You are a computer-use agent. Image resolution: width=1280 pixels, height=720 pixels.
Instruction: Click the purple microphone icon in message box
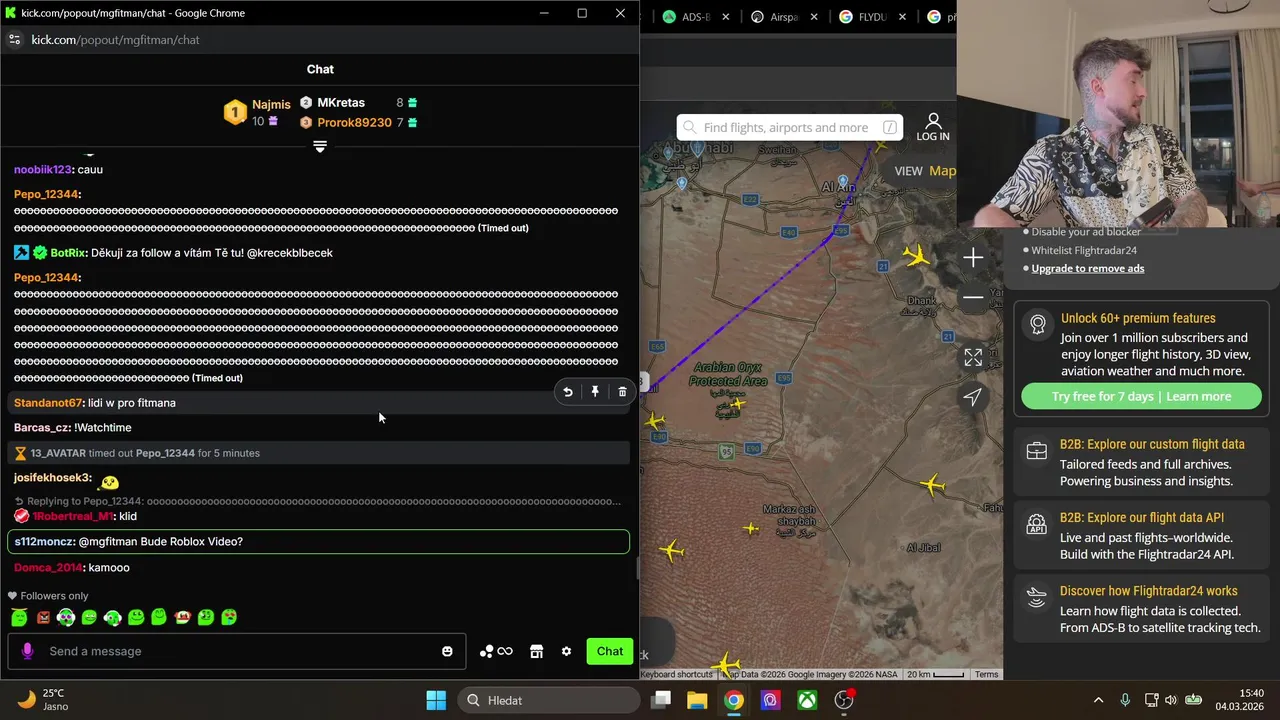click(x=27, y=651)
